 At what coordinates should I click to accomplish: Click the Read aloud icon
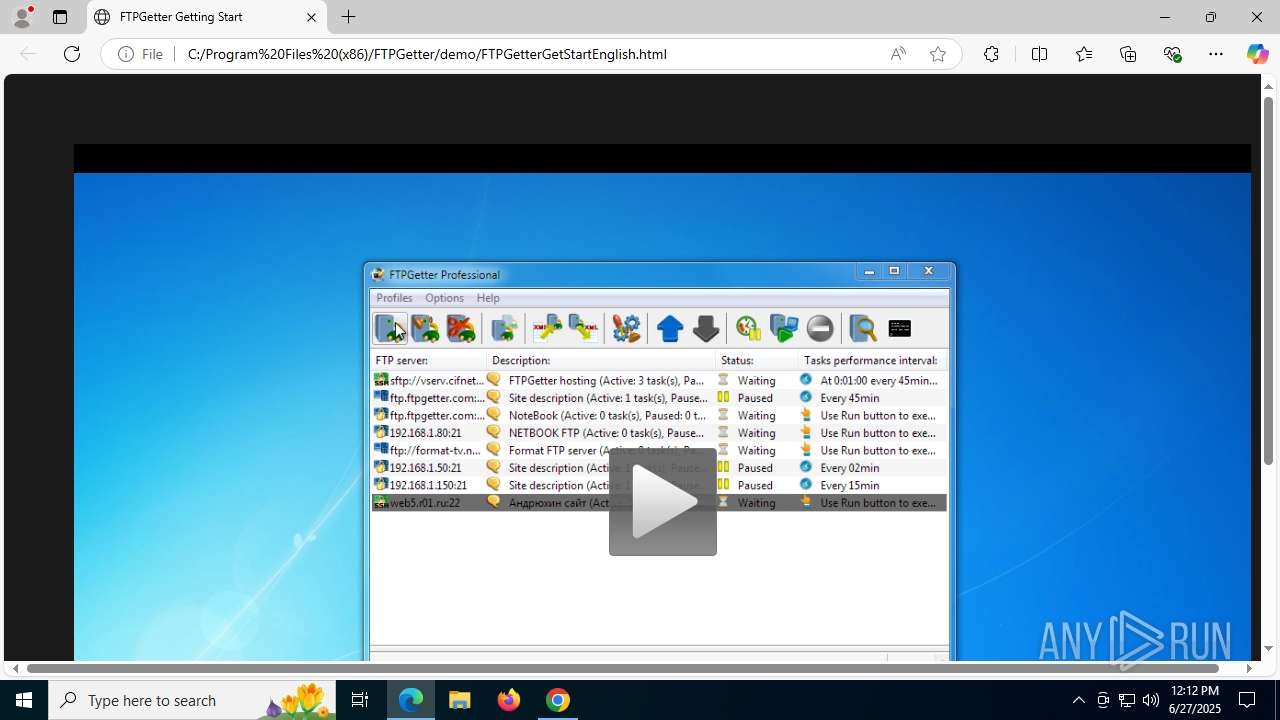point(898,54)
